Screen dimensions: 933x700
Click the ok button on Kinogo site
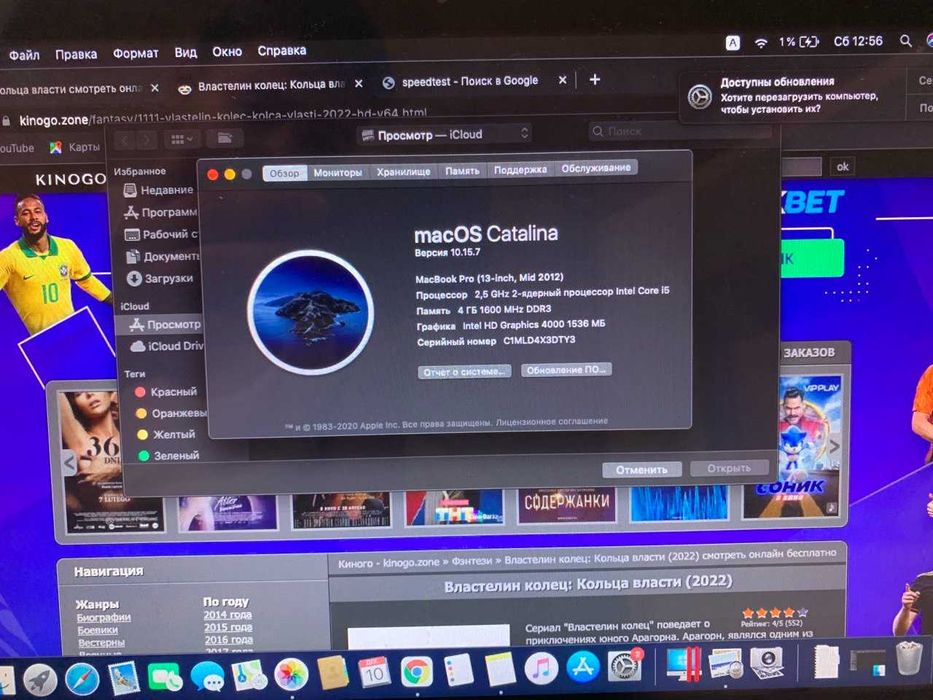click(x=842, y=167)
